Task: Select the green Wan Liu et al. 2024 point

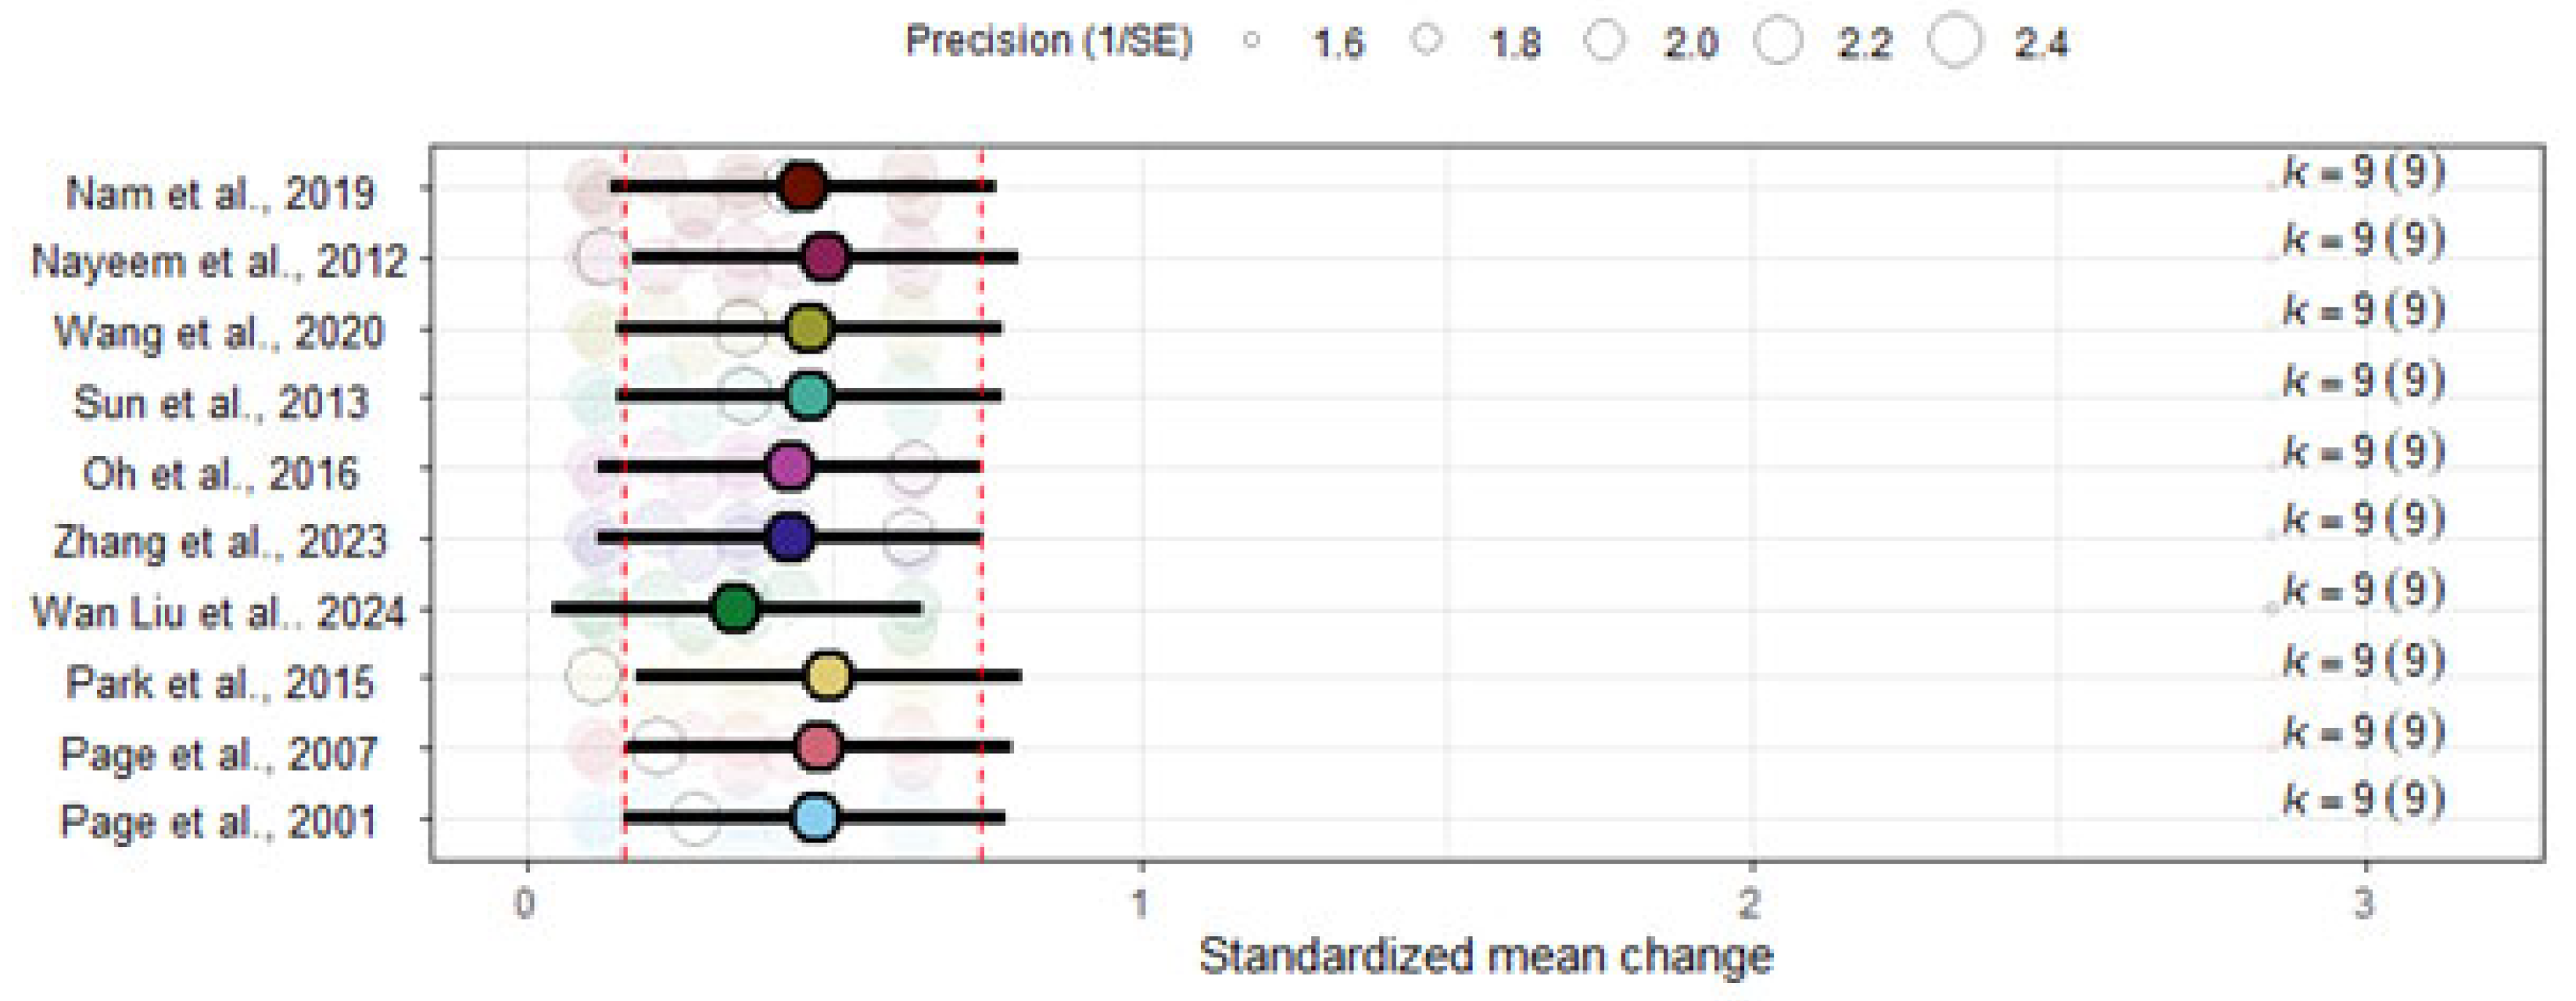Action: (736, 608)
